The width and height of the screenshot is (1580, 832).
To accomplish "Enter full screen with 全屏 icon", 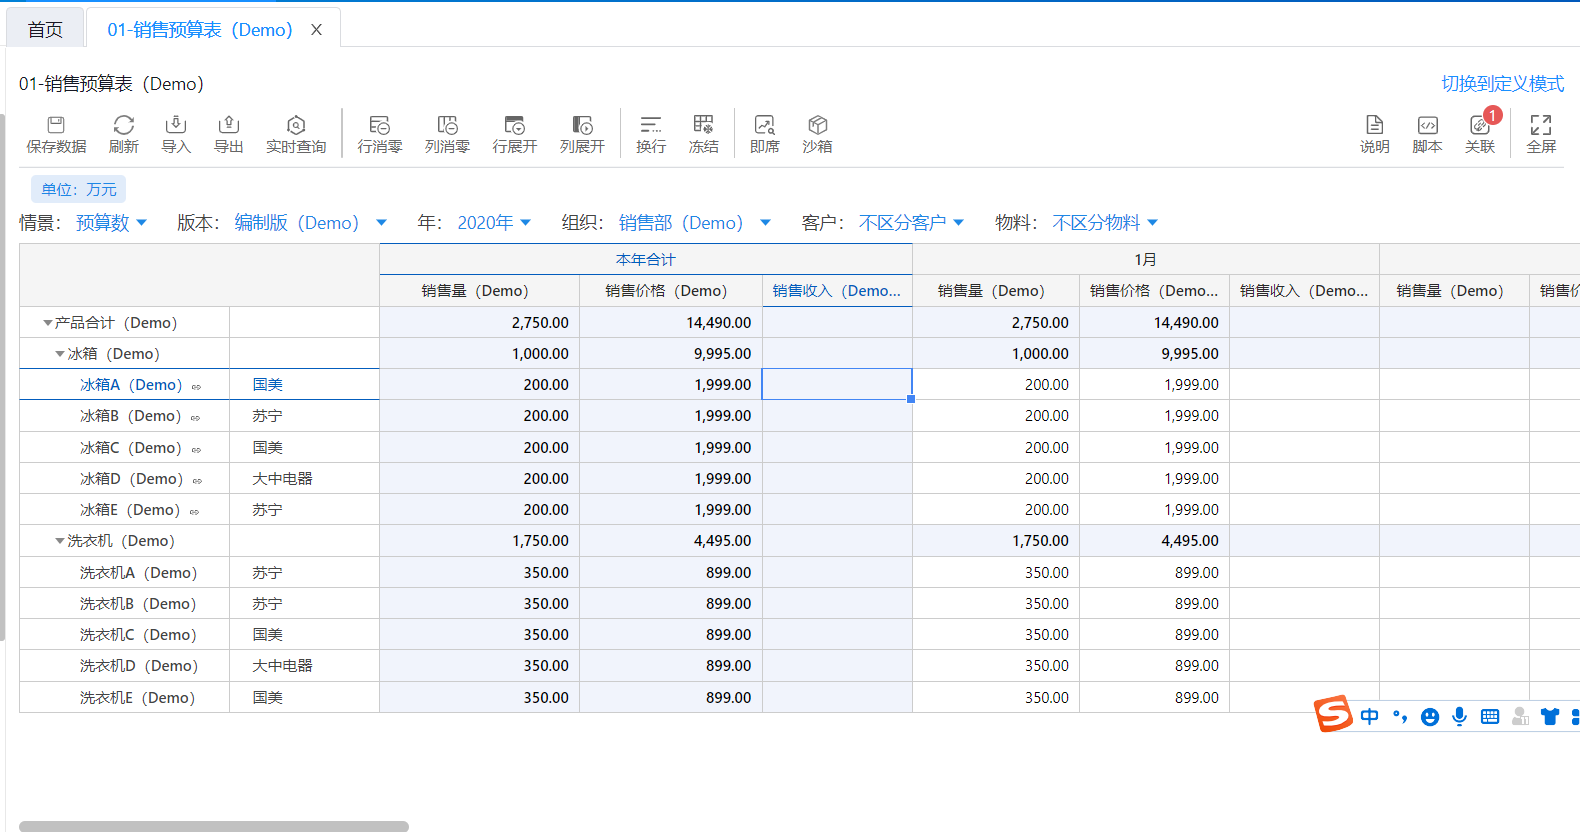I will [x=1541, y=125].
